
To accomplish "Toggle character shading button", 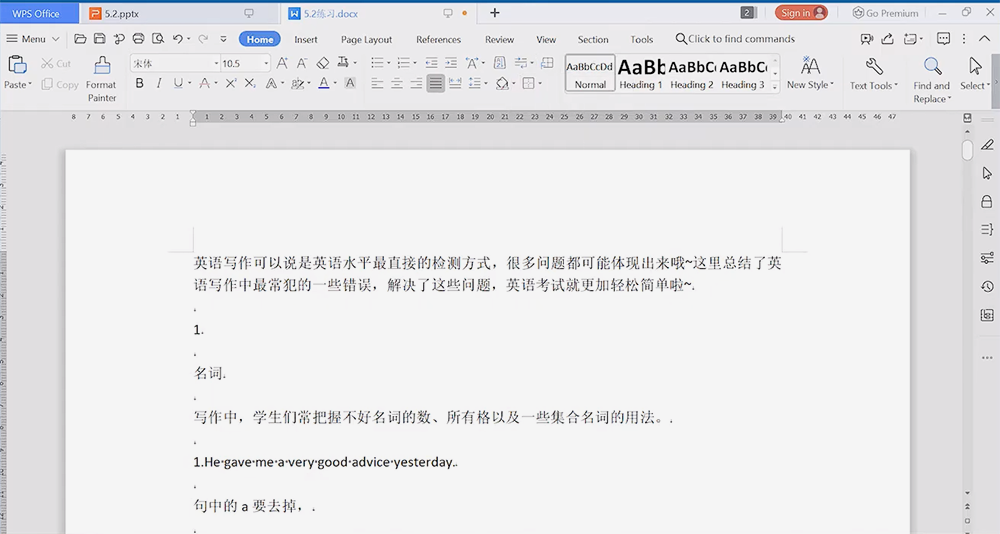I will 350,83.
